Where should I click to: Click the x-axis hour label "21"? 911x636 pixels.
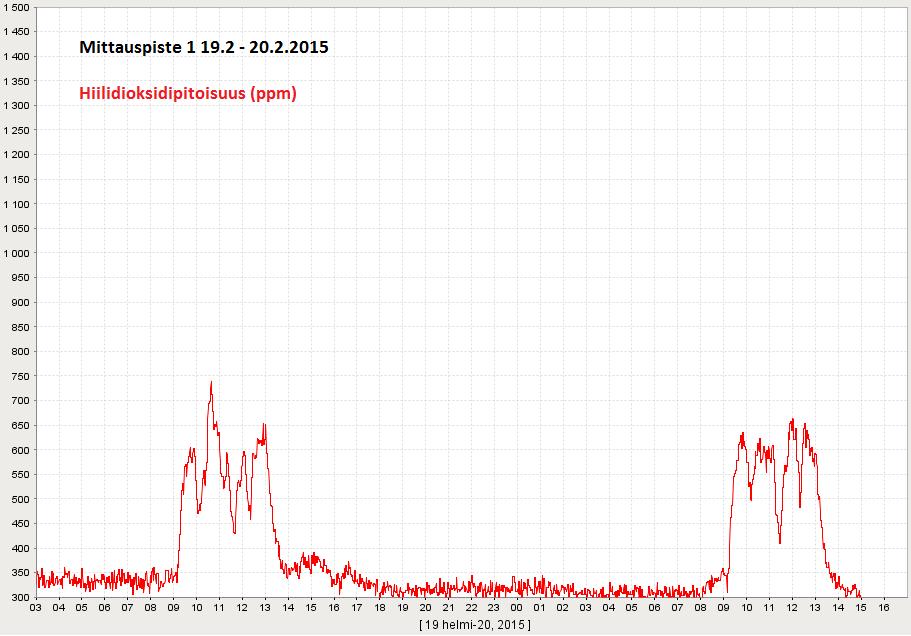click(449, 608)
